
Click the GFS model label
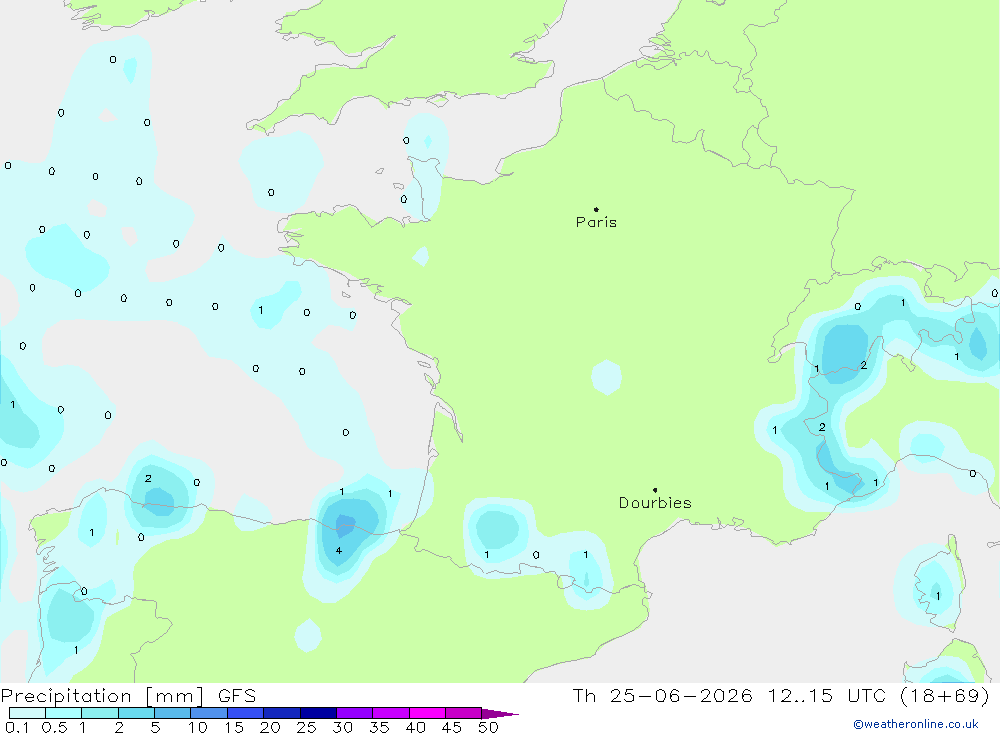coord(237,695)
